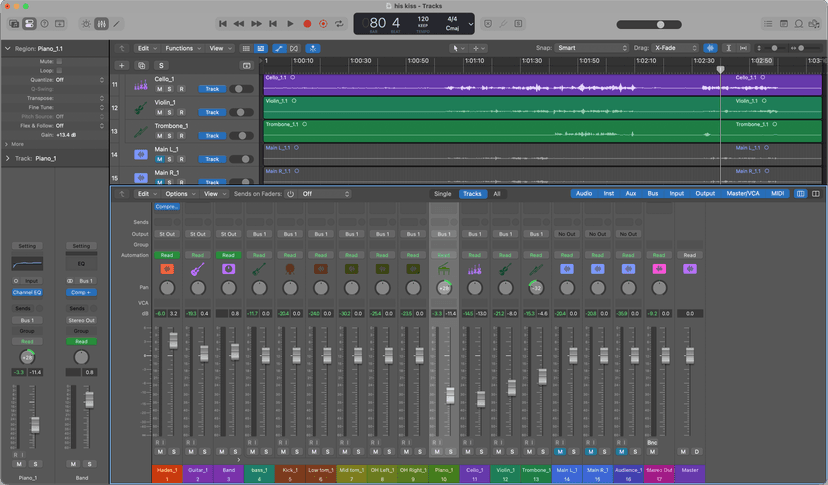The image size is (828, 485).
Task: Toggle Sends on Faders power button
Action: tap(290, 194)
